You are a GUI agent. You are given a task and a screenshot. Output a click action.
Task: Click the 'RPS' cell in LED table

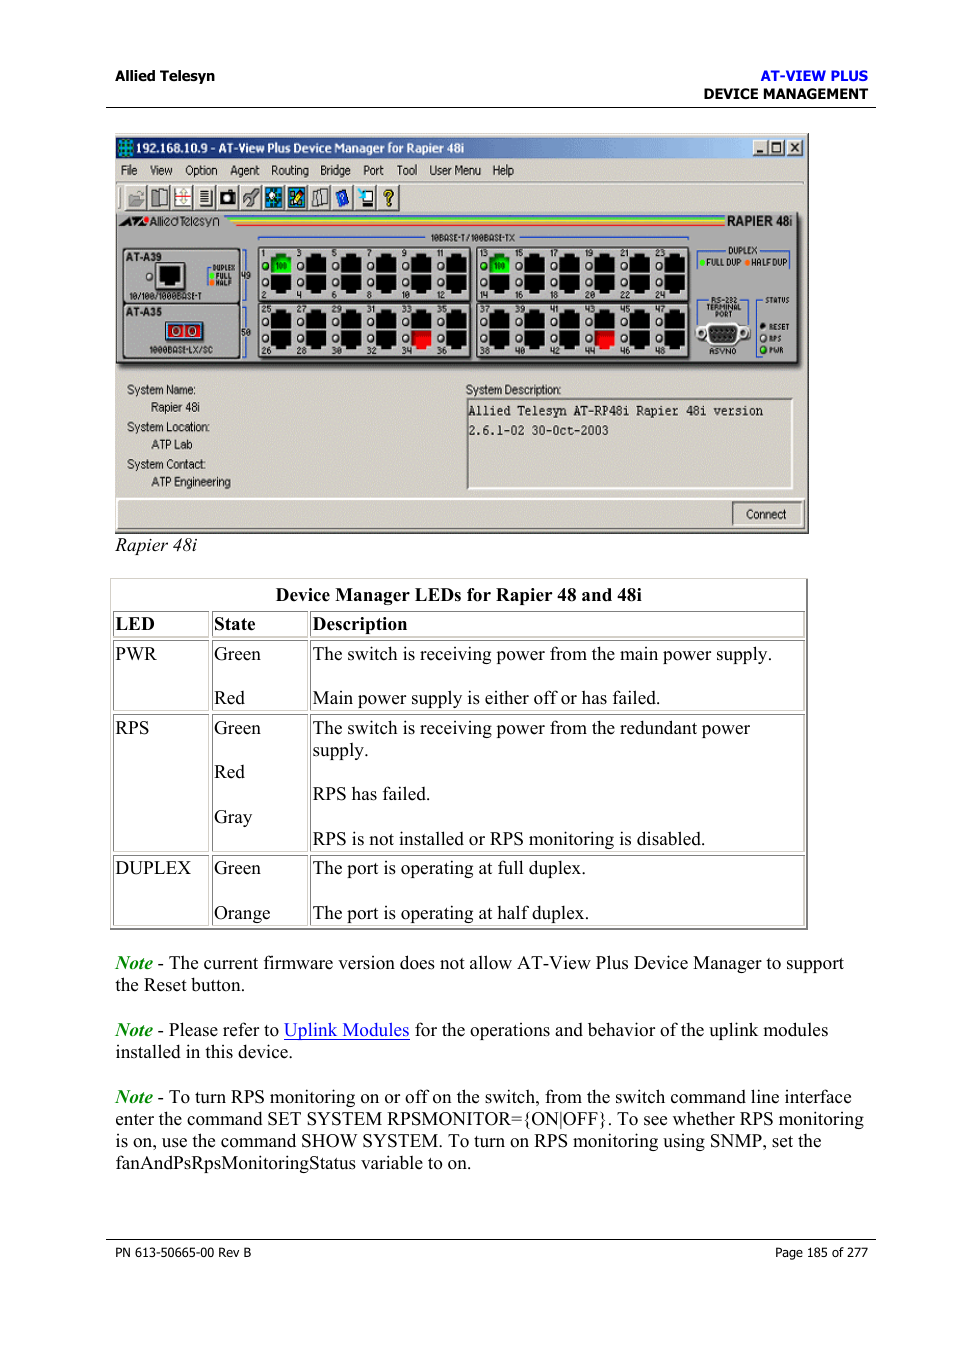tap(160, 782)
